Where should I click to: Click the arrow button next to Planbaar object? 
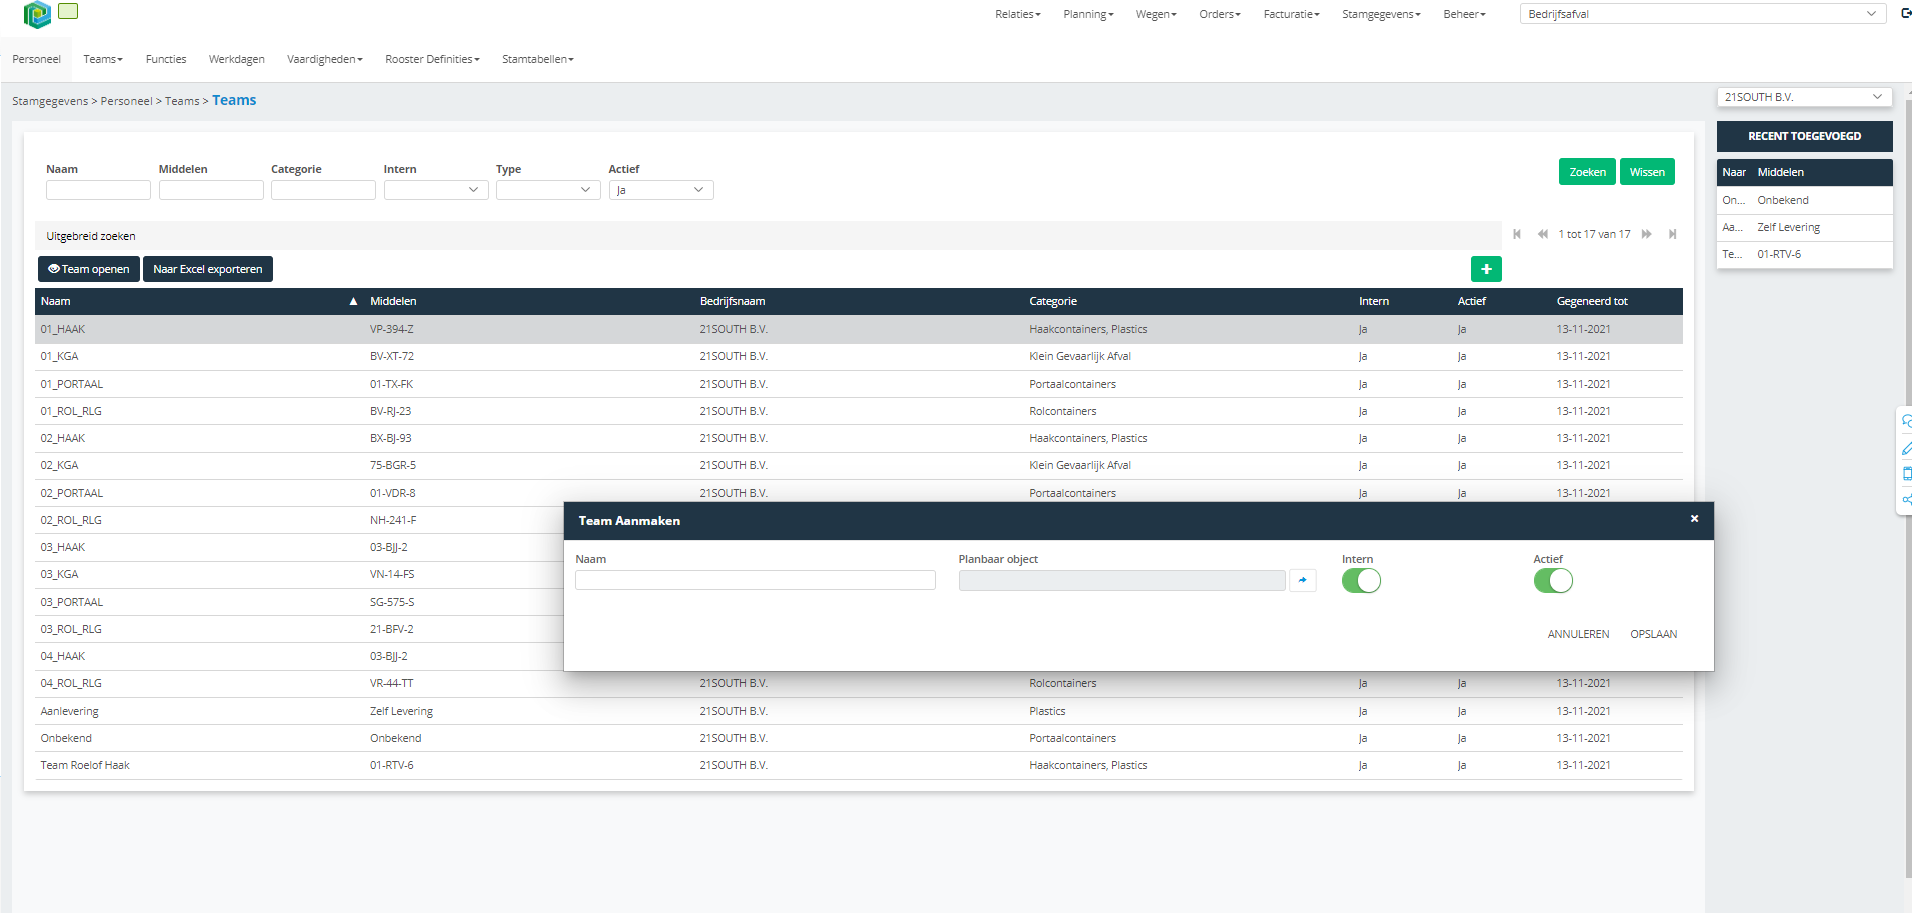[1302, 580]
